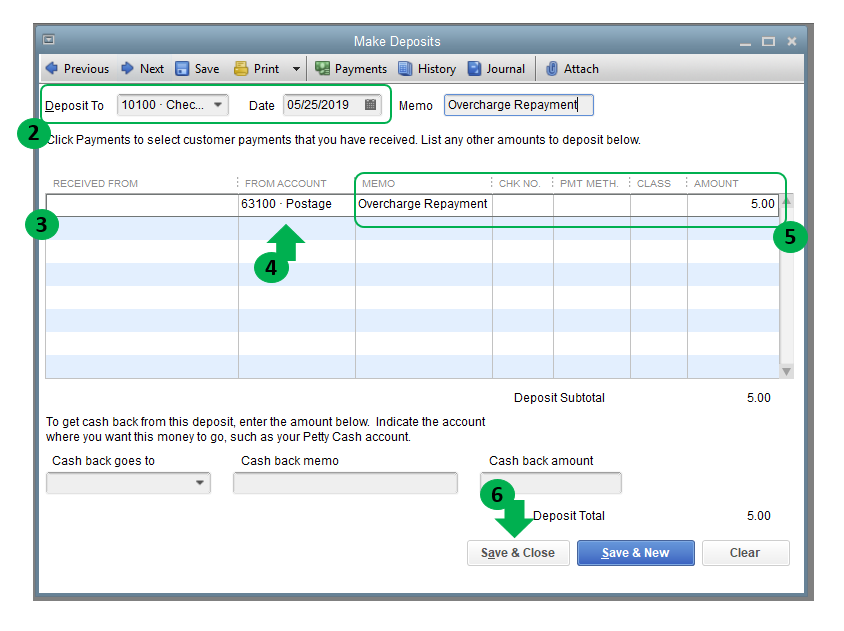
Task: Click the Previous toolbar label
Action: (x=86, y=69)
